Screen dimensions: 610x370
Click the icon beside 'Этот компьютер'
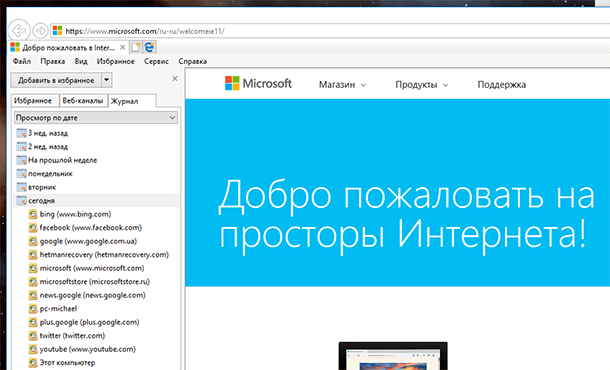[x=33, y=363]
